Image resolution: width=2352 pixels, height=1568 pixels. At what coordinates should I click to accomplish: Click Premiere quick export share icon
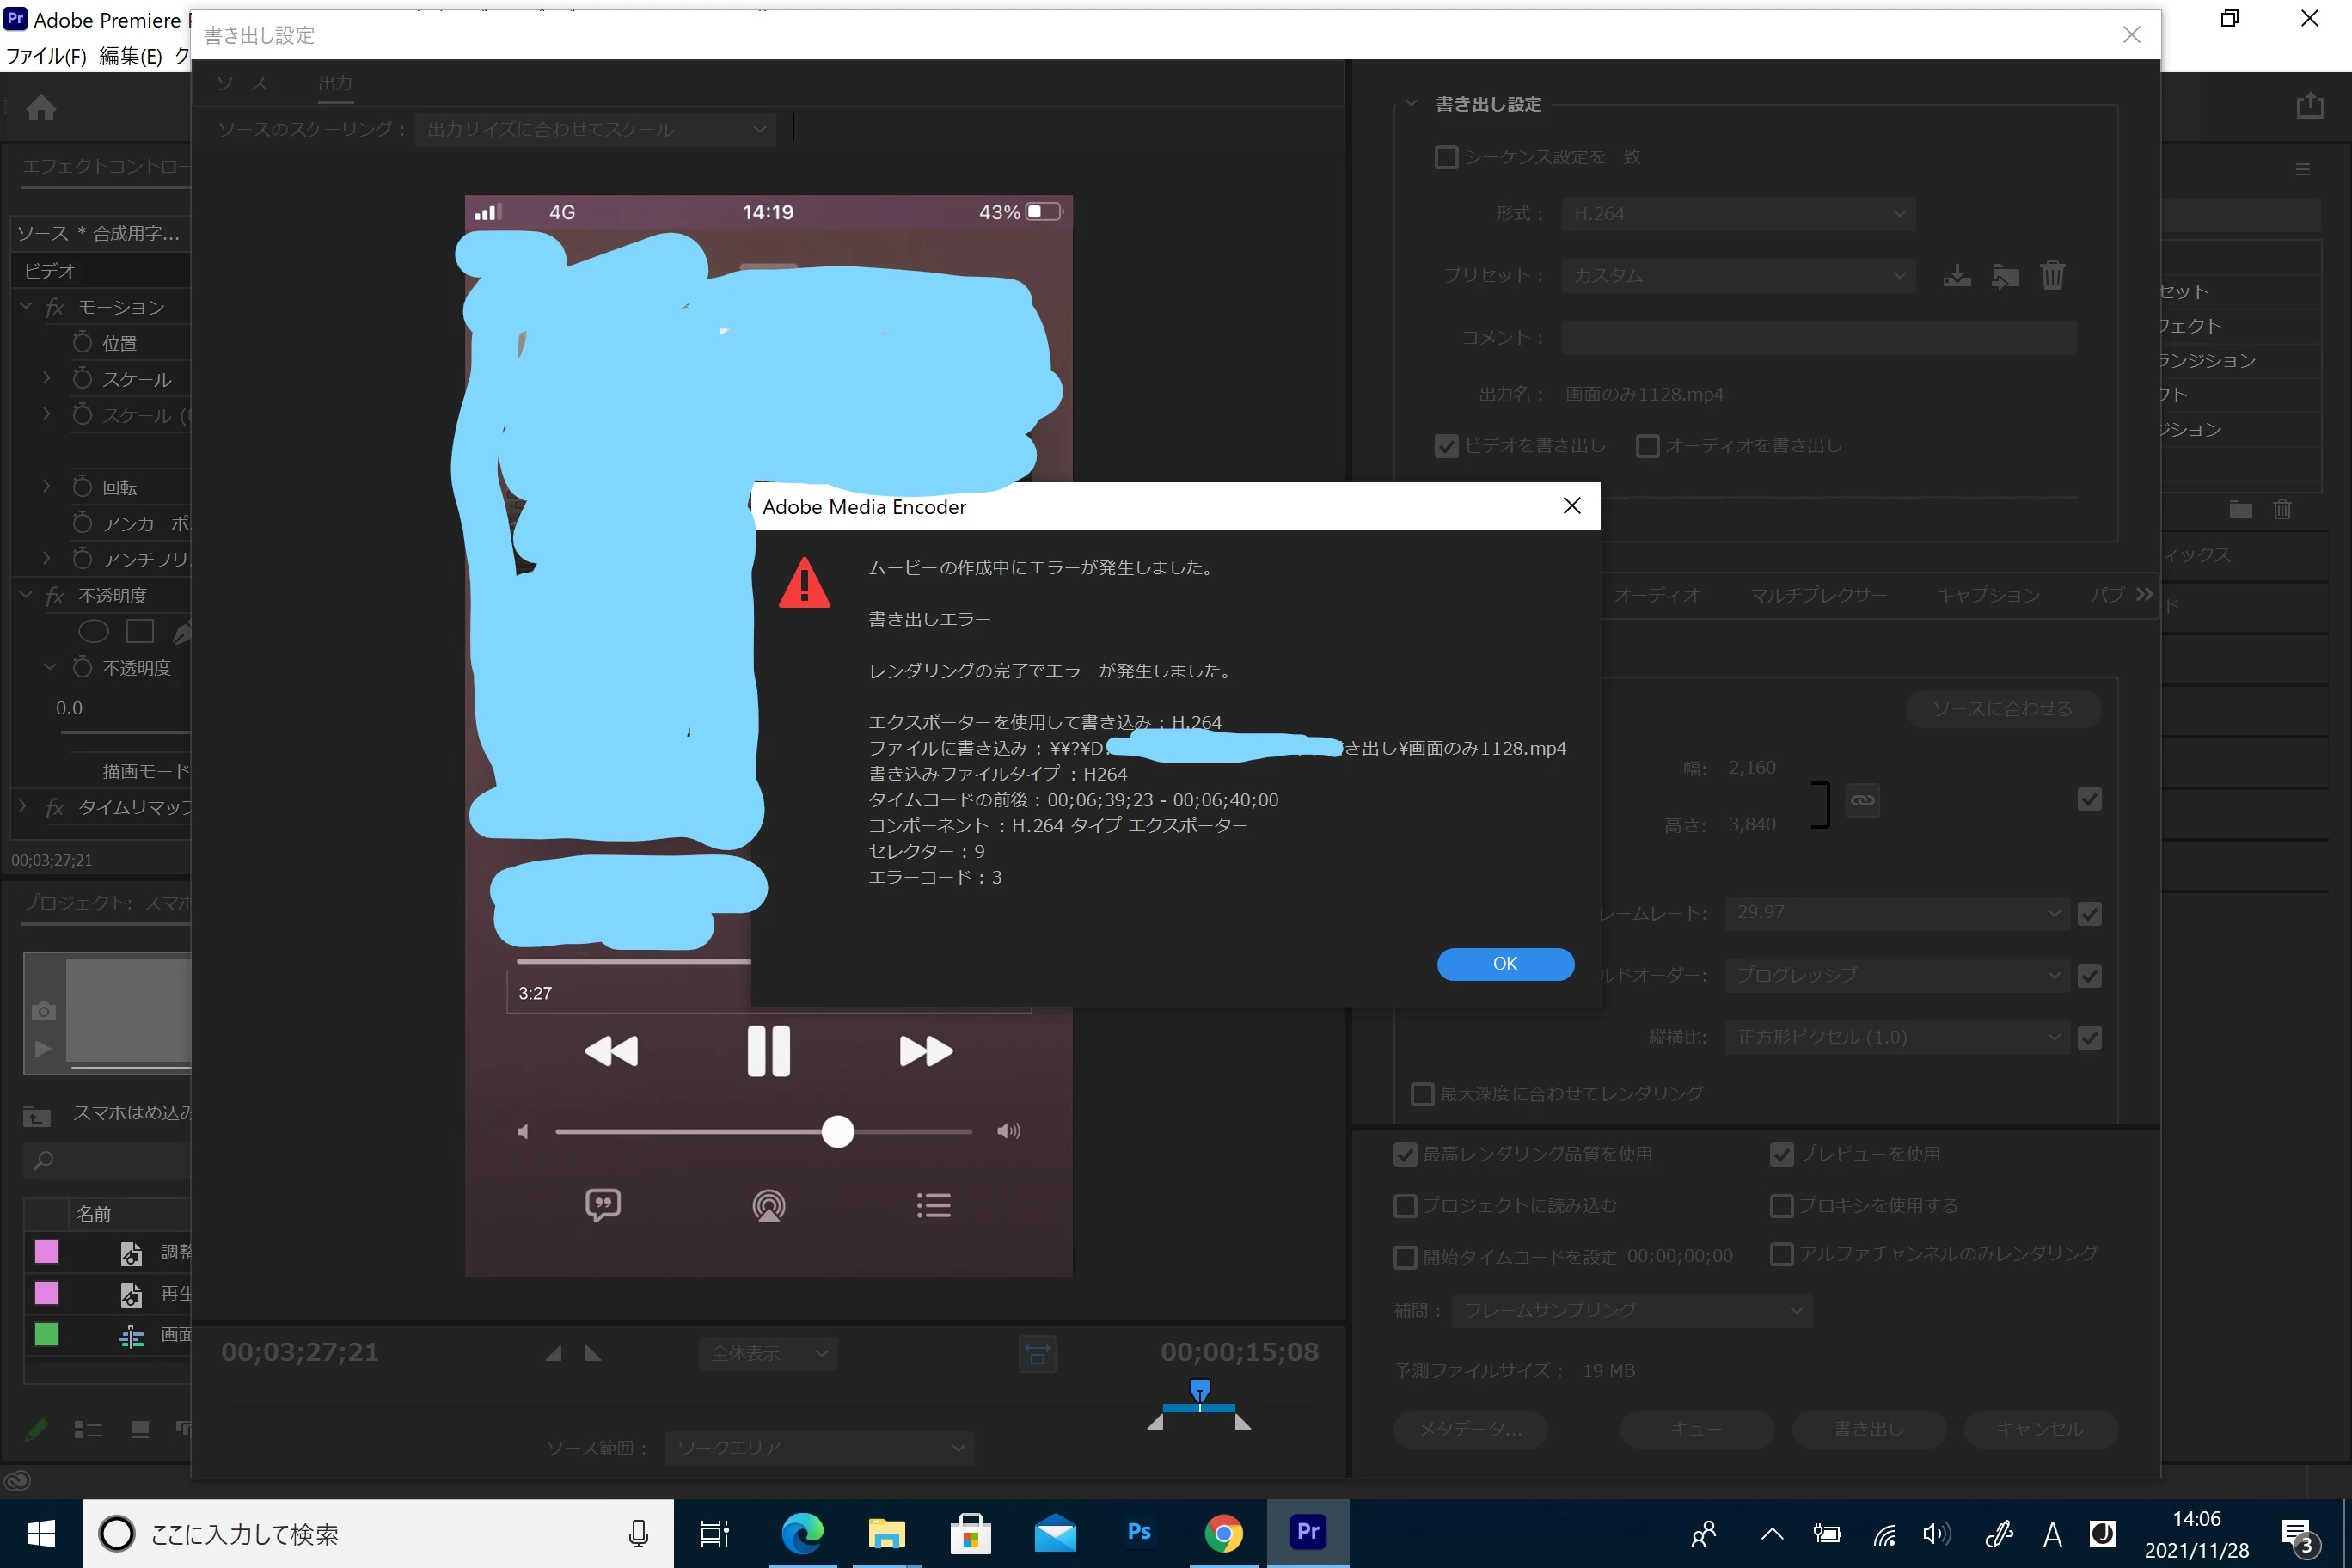[2310, 106]
